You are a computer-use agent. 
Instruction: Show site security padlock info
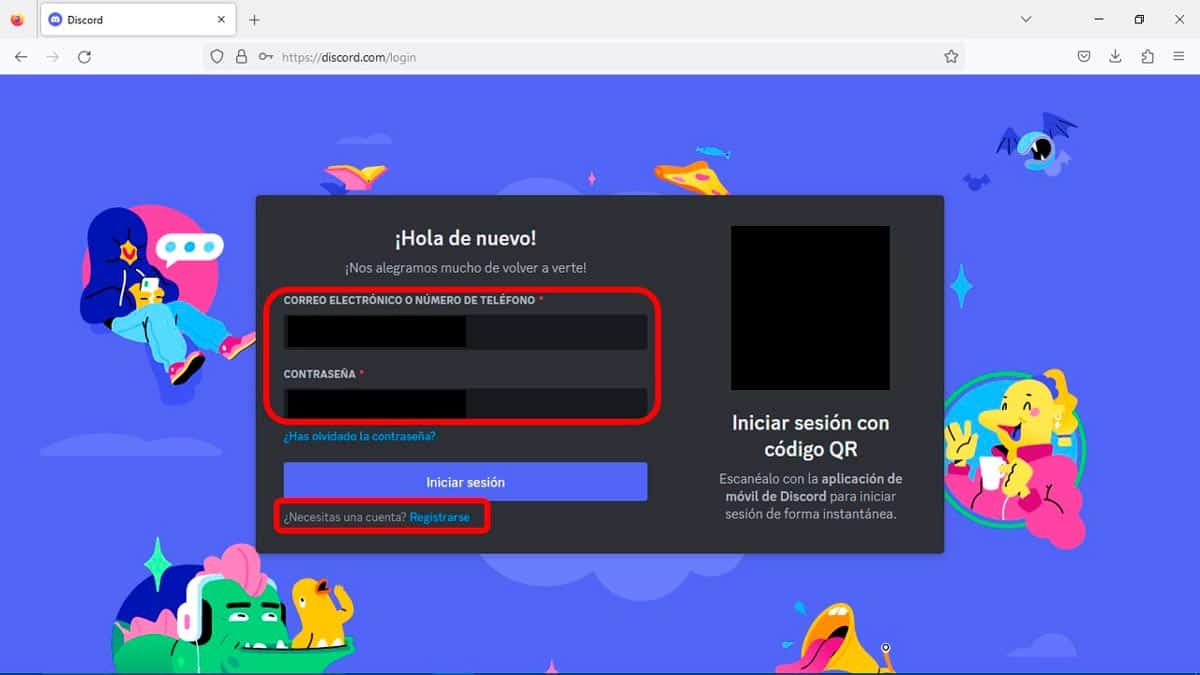pyautogui.click(x=241, y=57)
